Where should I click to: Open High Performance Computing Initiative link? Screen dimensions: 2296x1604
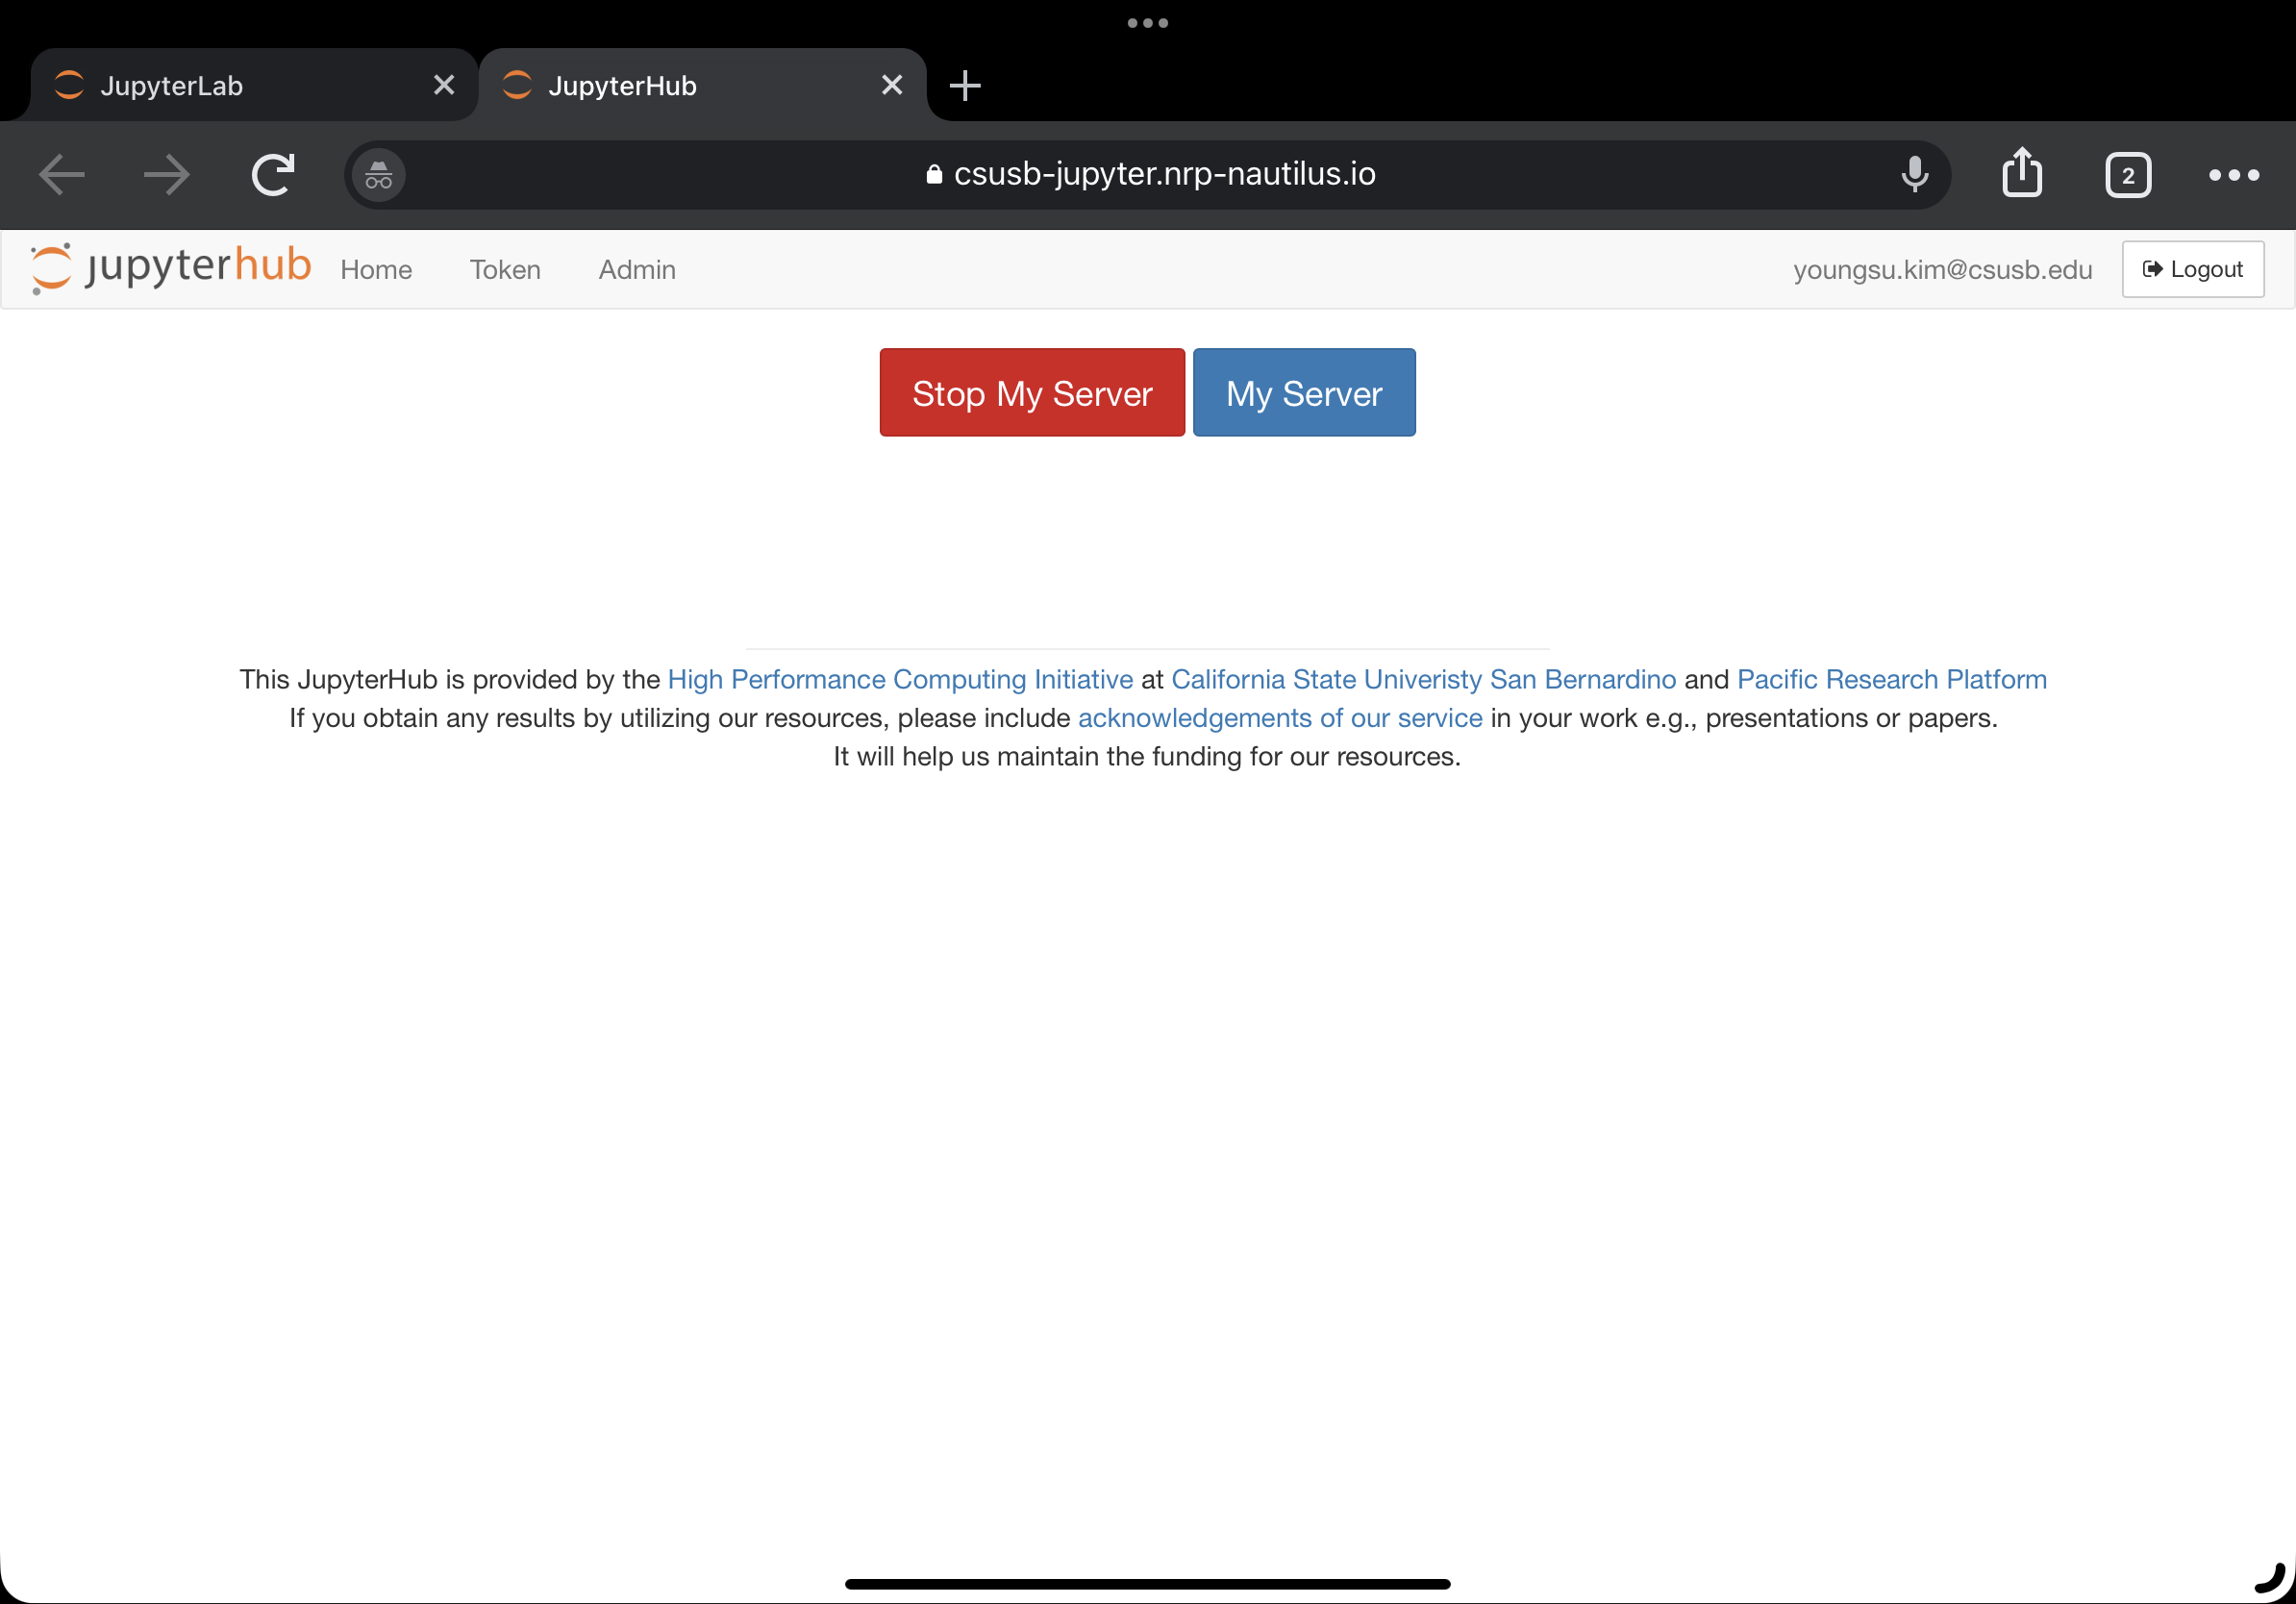900,680
